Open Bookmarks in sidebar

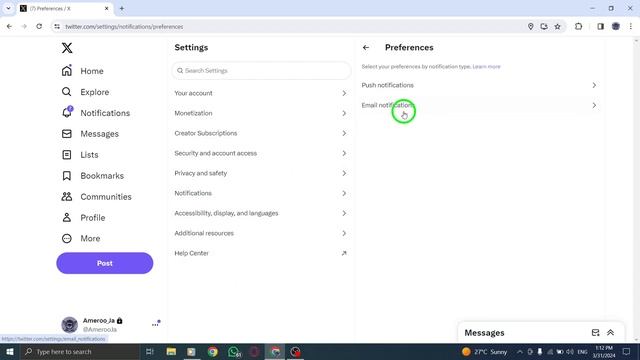point(93,176)
